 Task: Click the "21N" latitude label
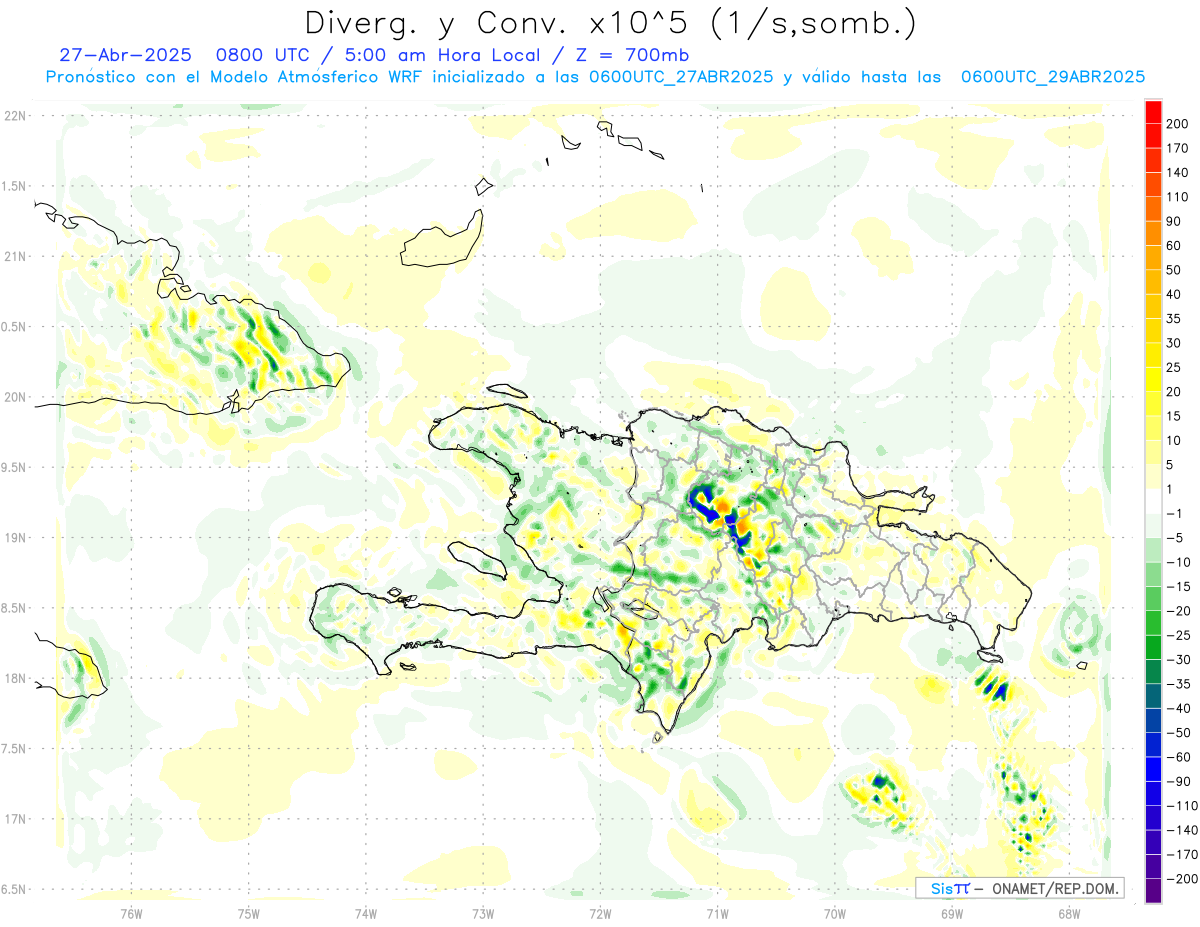15,256
